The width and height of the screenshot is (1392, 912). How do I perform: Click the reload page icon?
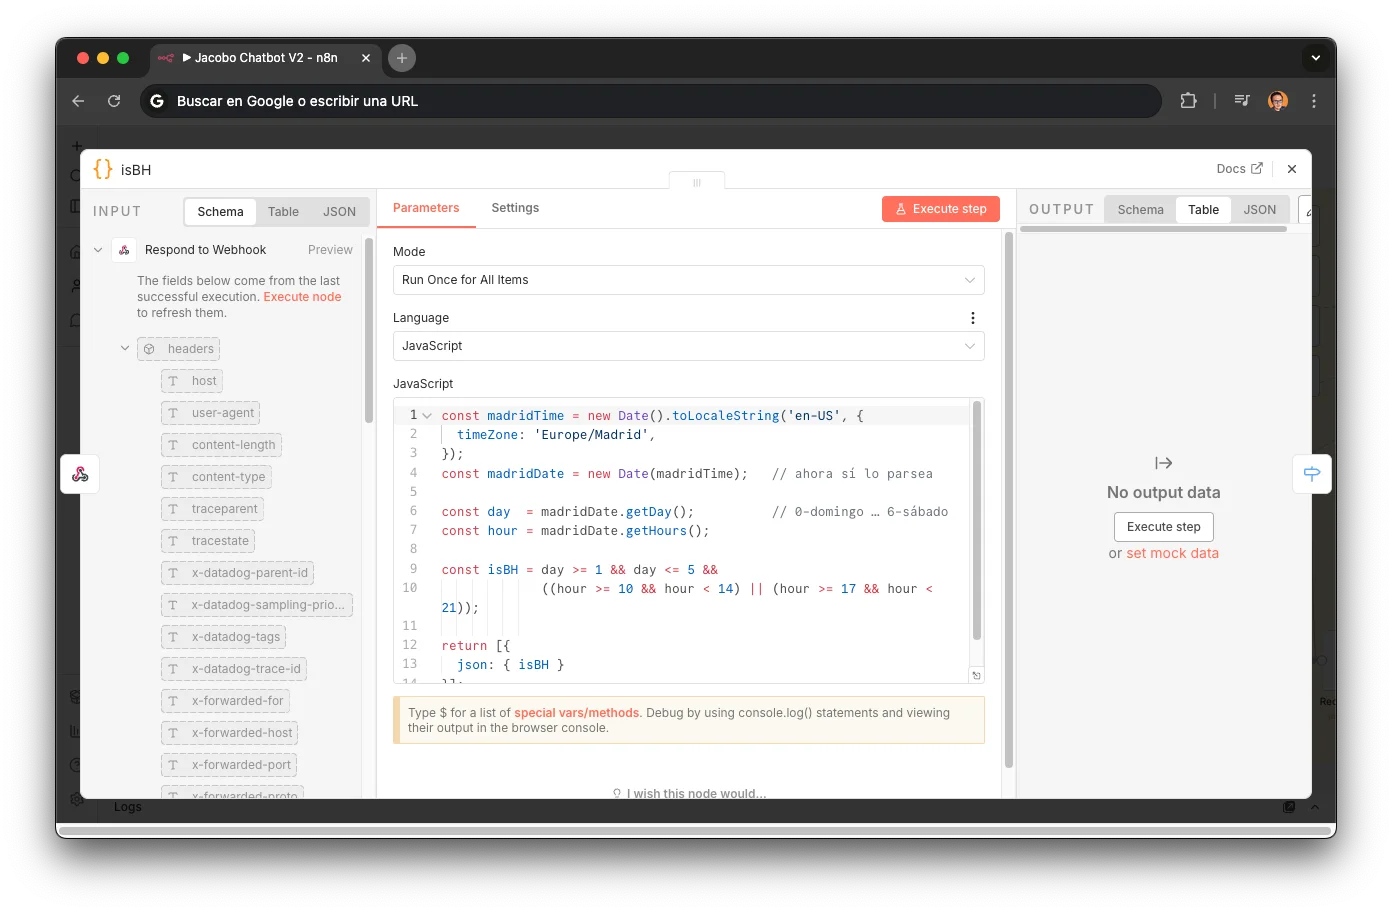(x=114, y=101)
